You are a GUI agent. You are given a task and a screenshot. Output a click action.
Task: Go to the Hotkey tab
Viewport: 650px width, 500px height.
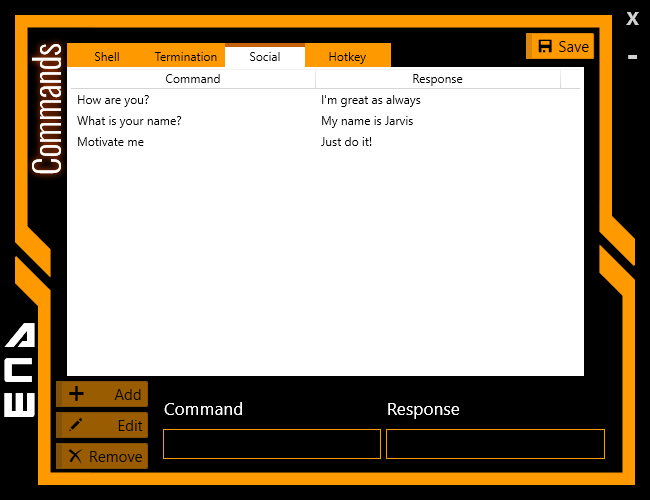click(347, 57)
